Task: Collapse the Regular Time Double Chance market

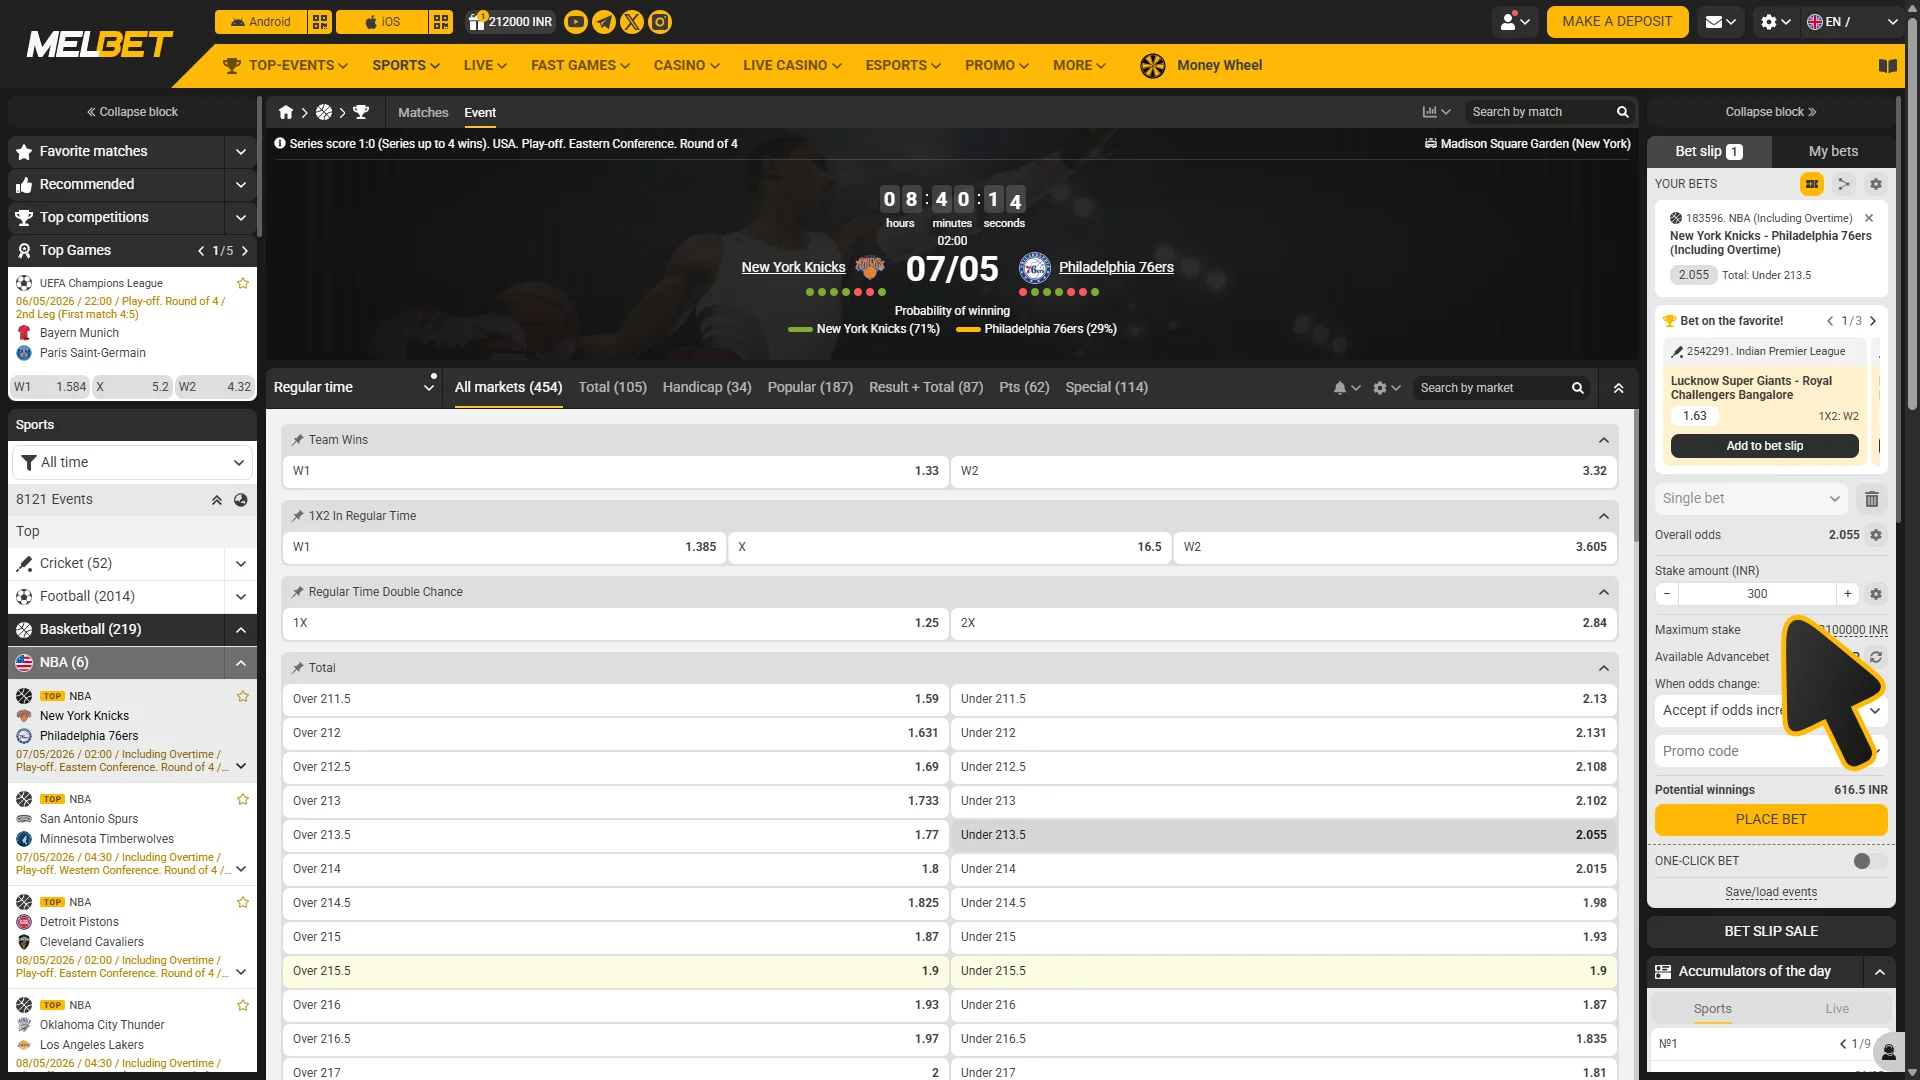Action: coord(1603,592)
